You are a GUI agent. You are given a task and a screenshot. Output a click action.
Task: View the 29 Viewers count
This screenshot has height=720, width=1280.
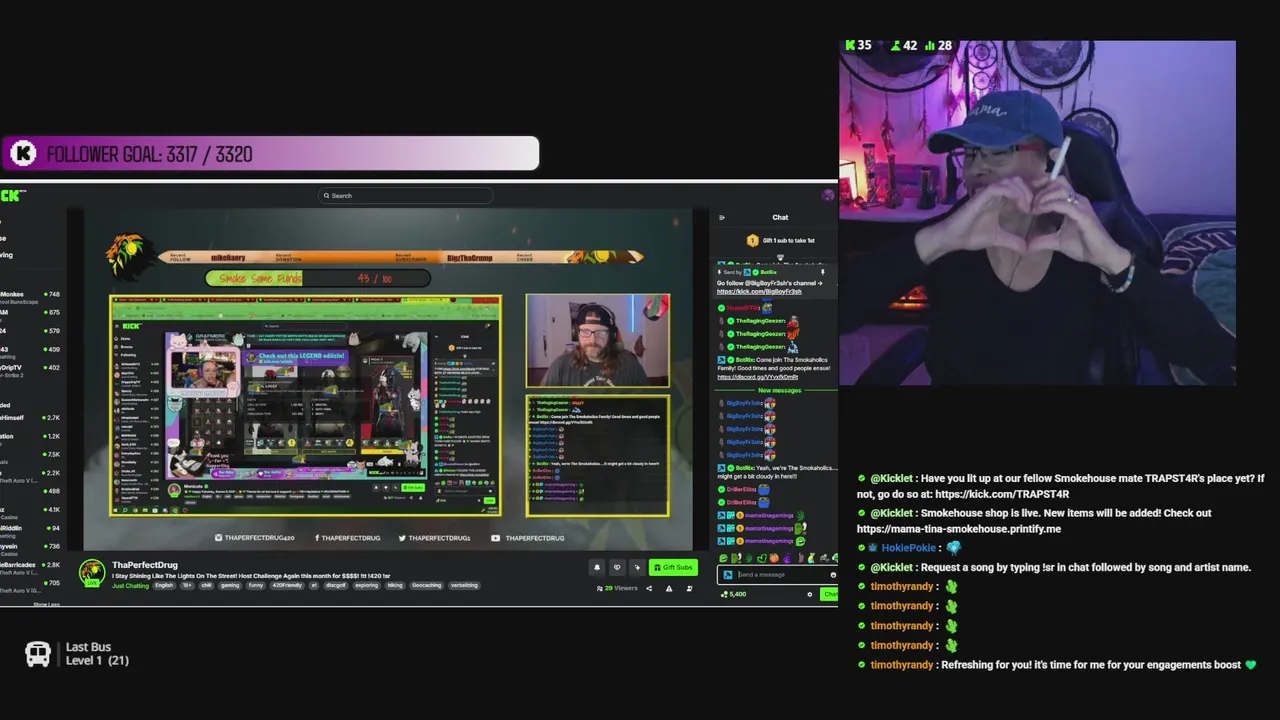617,588
